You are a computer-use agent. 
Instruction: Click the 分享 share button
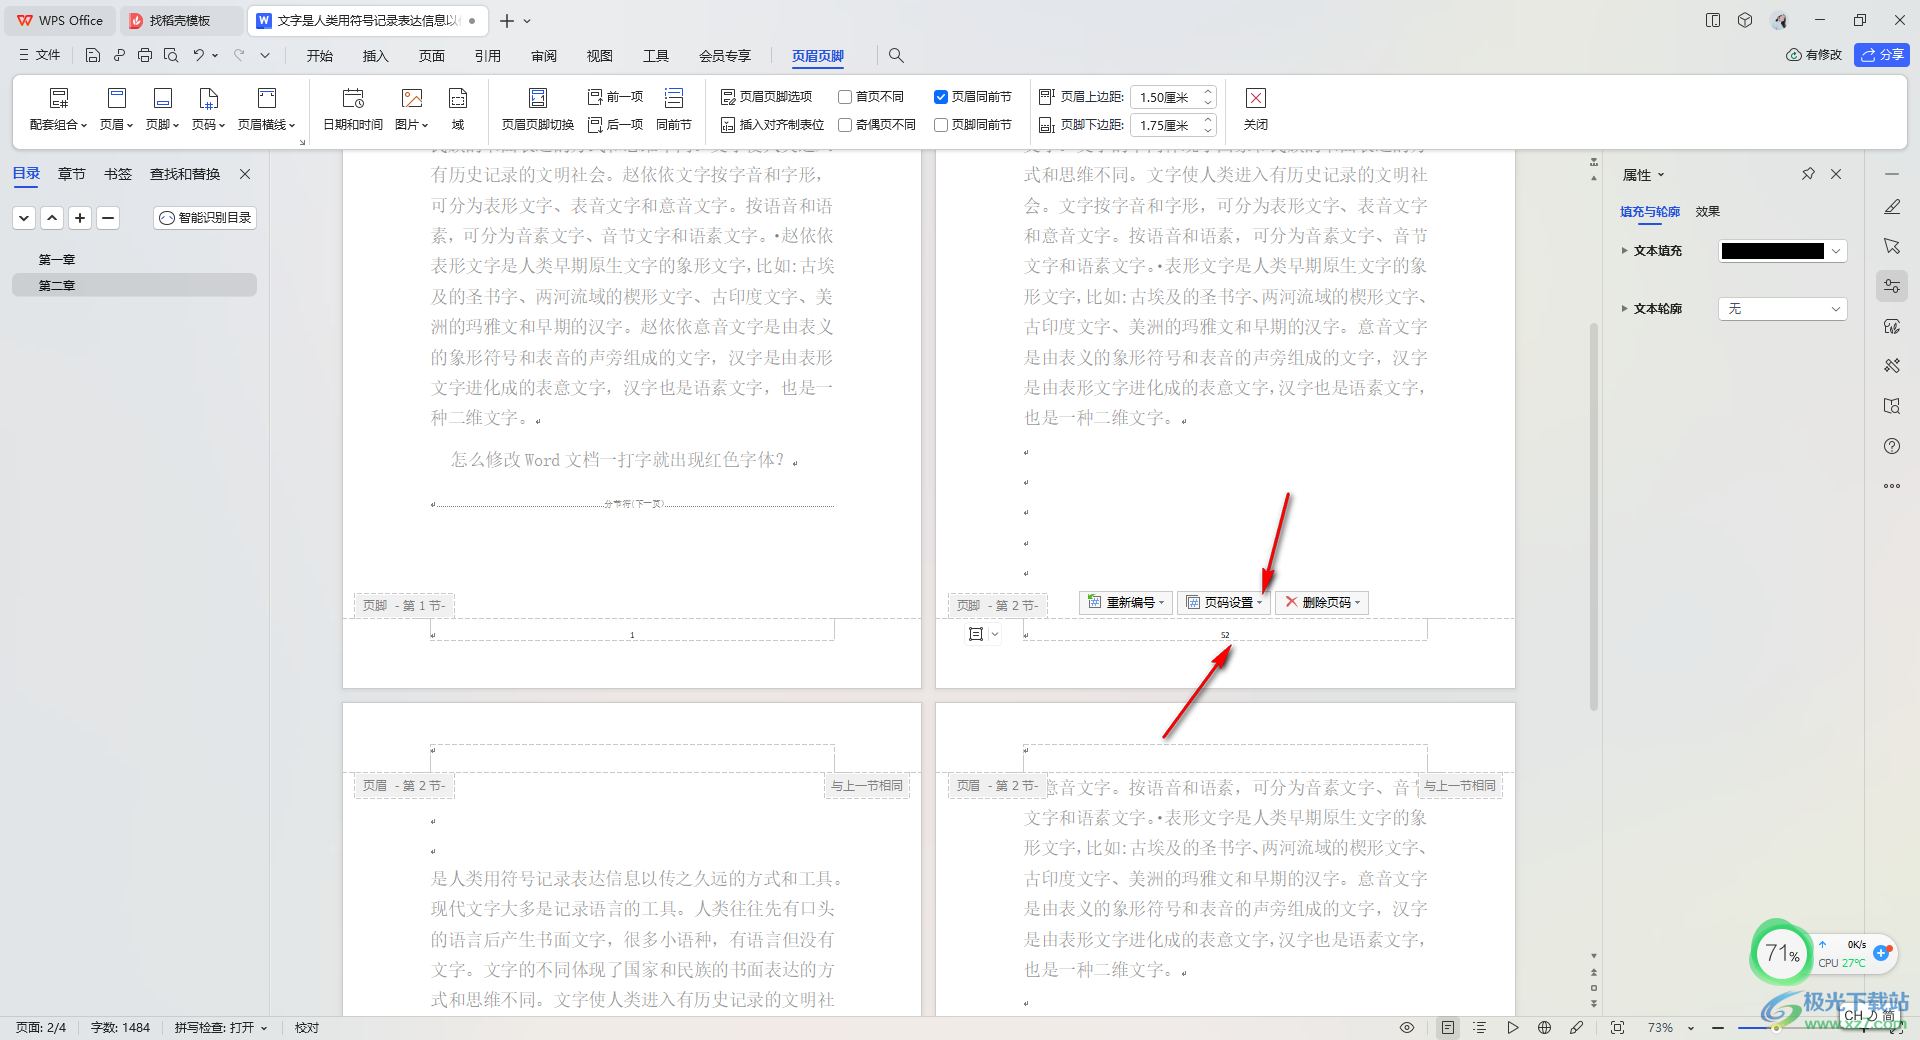tap(1882, 55)
